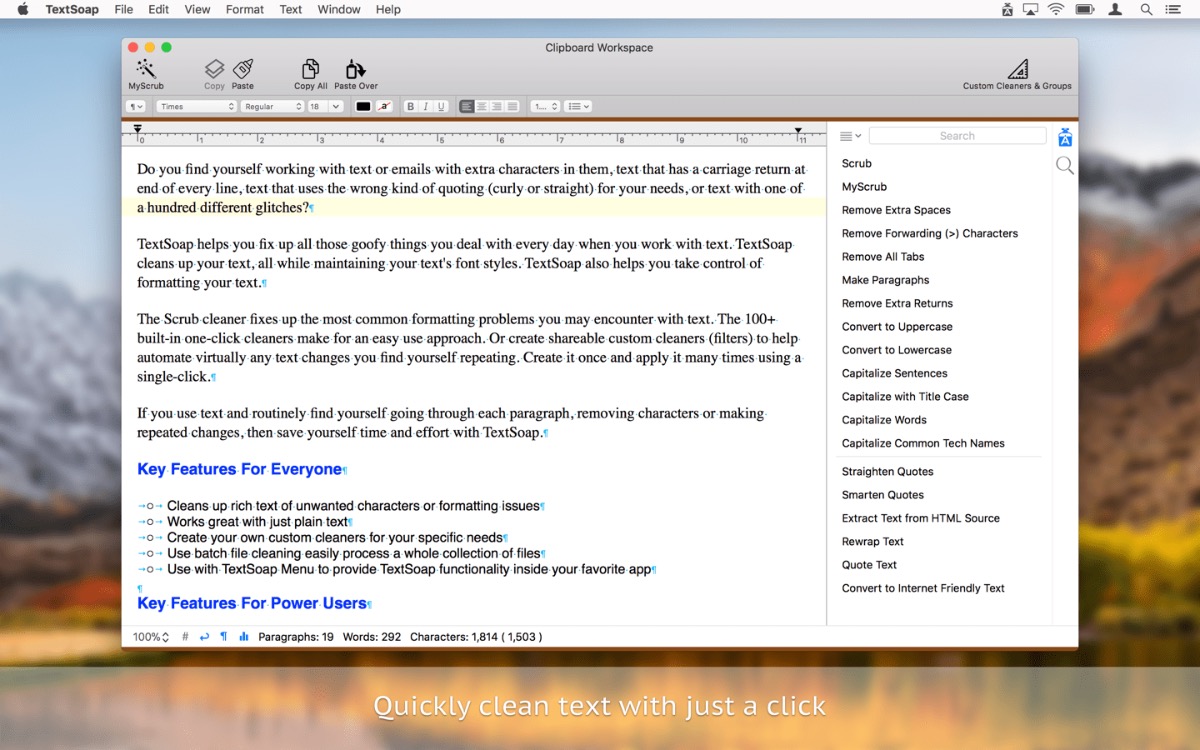The width and height of the screenshot is (1200, 750).
Task: Toggle bold formatting
Action: coord(410,106)
